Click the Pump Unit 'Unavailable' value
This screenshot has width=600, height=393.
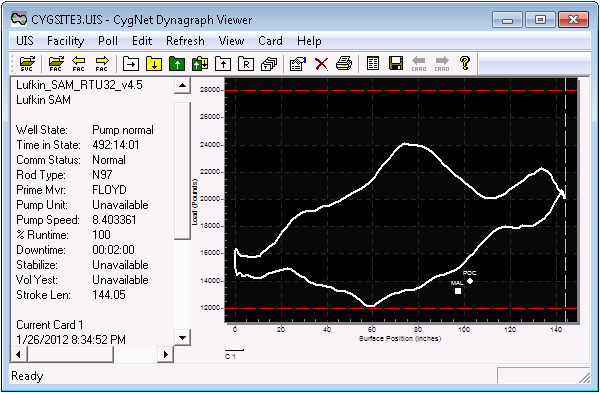(x=120, y=205)
